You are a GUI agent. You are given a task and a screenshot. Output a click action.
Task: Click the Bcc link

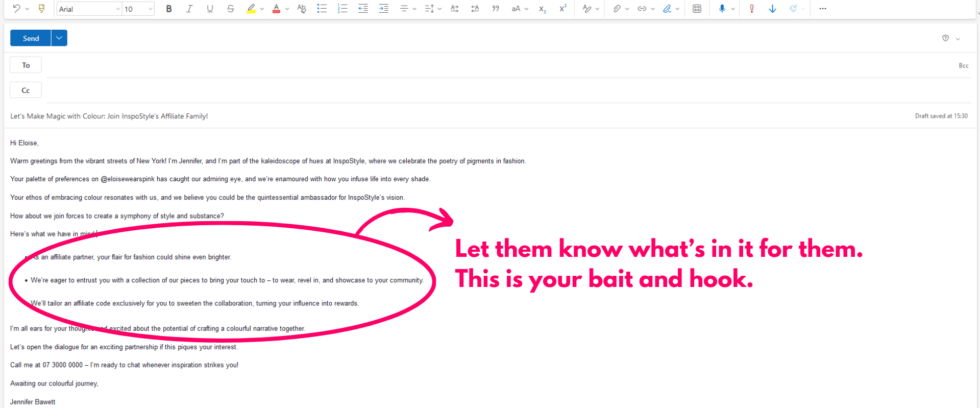[x=963, y=65]
